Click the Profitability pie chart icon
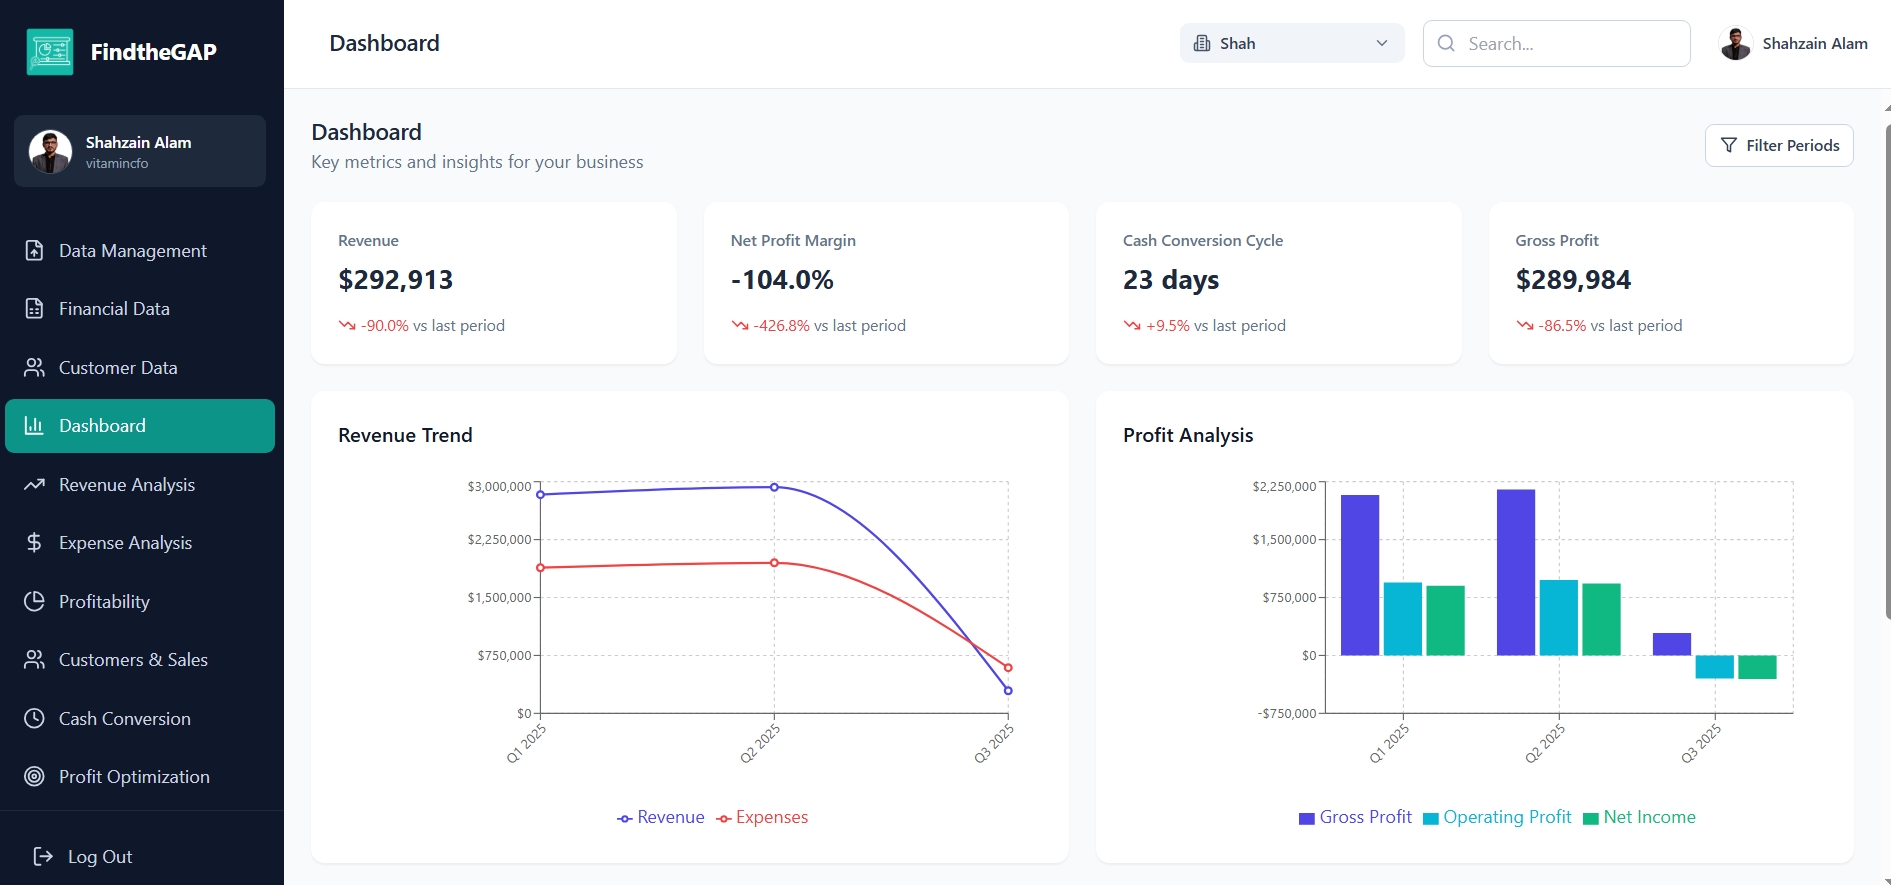The height and width of the screenshot is (885, 1891). [x=34, y=602]
